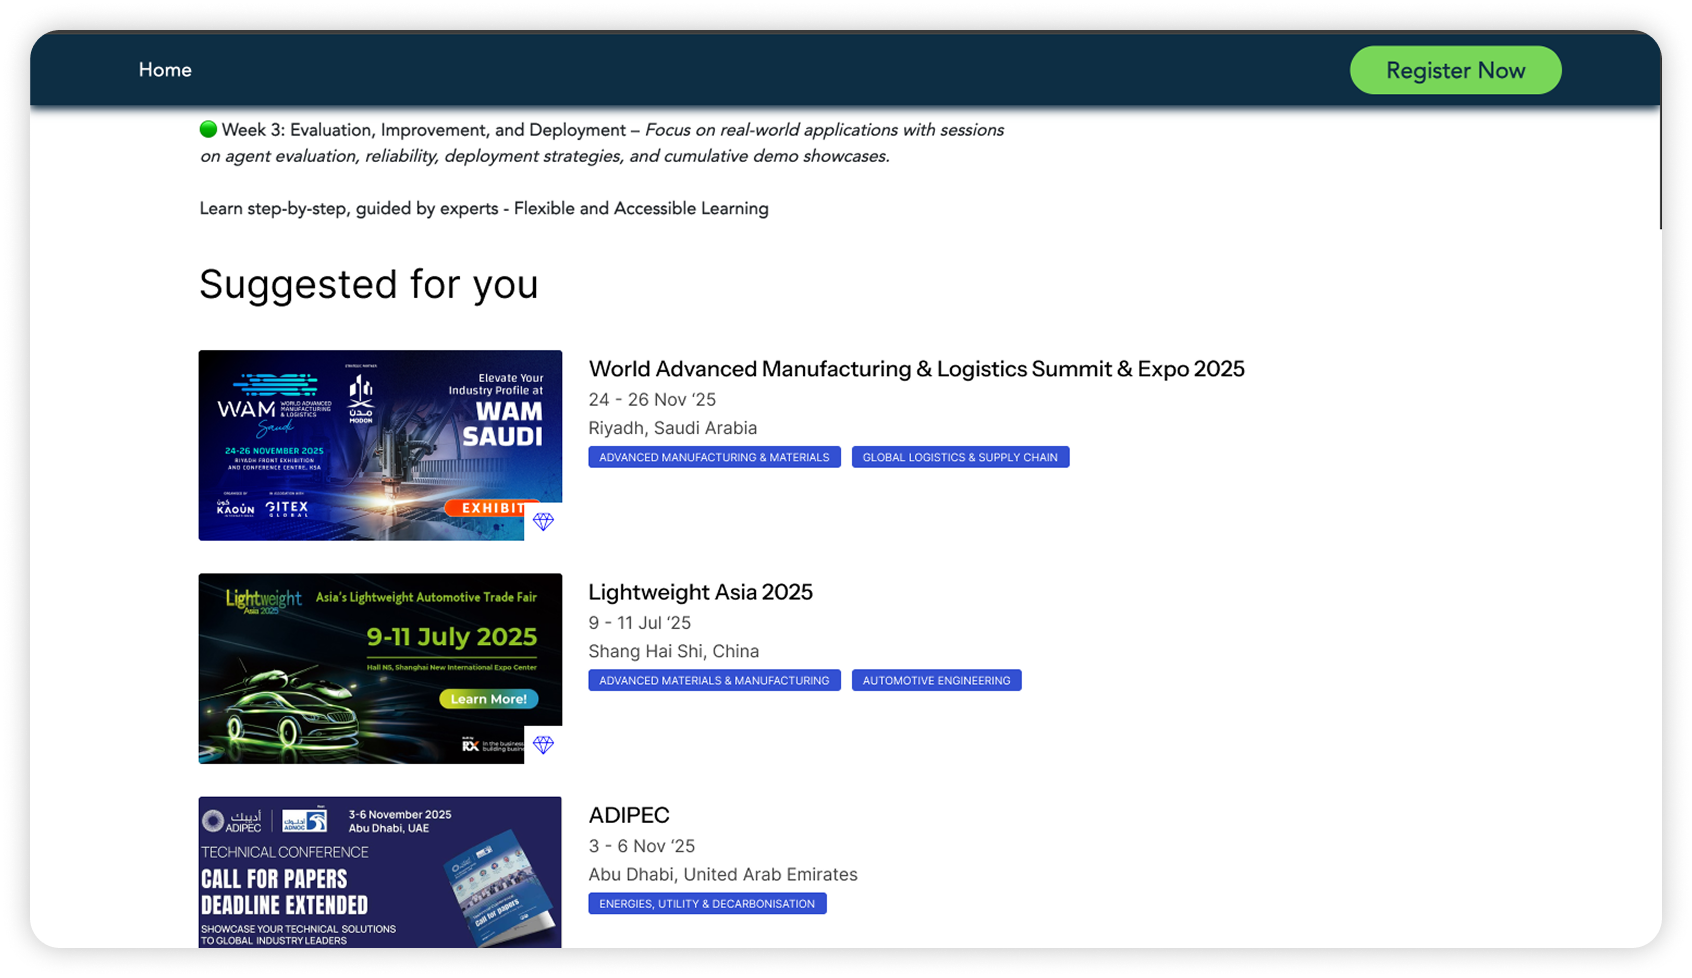
Task: Select the Automotive Engineering tag
Action: (x=936, y=680)
